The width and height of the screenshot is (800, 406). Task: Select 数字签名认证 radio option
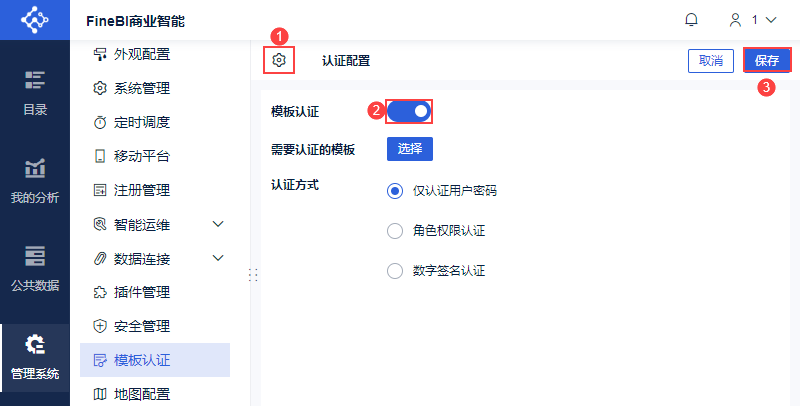(395, 270)
